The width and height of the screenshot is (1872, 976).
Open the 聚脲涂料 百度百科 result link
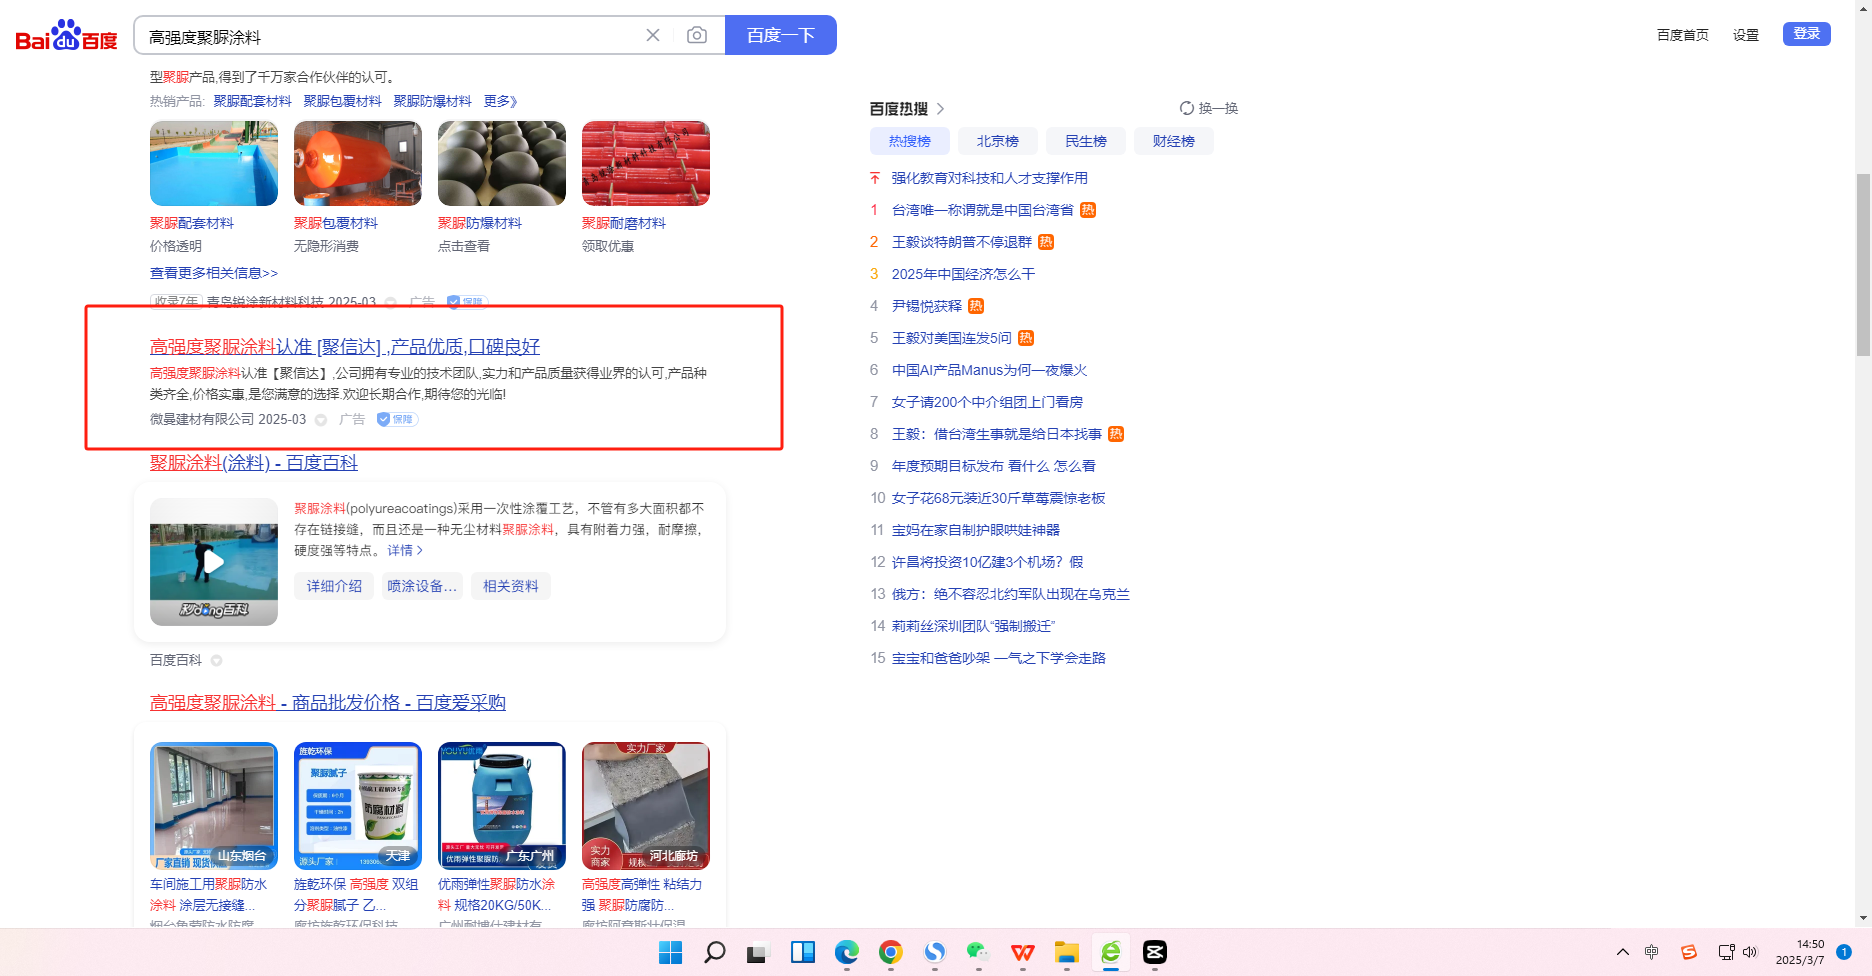(253, 463)
